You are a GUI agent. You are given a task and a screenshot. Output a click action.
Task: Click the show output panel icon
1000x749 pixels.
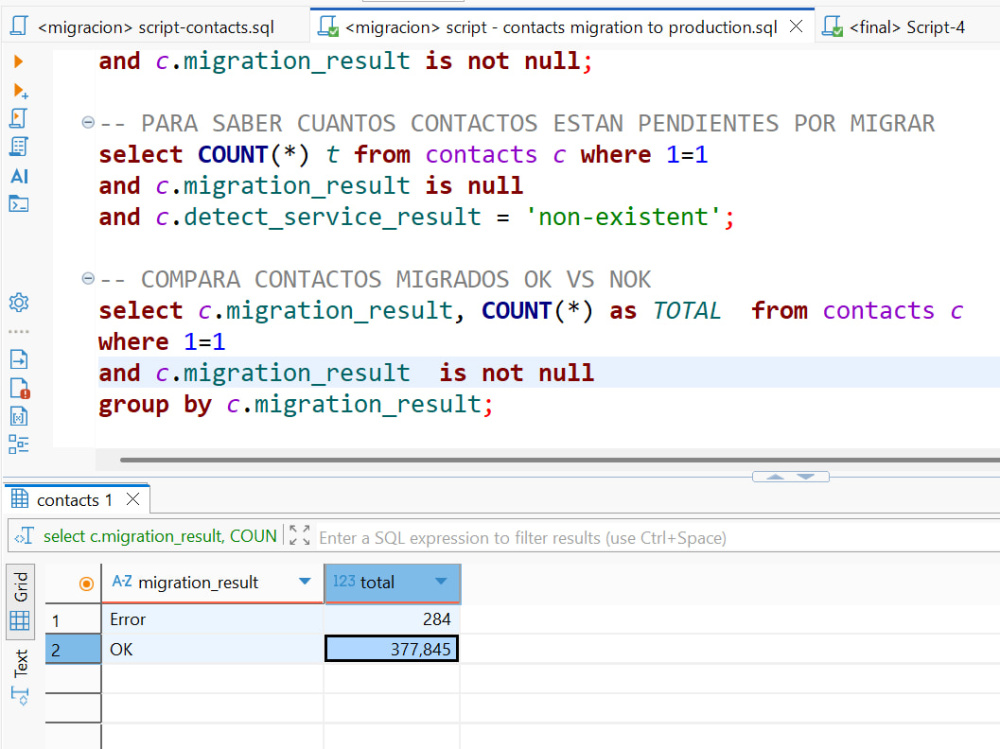point(19,359)
